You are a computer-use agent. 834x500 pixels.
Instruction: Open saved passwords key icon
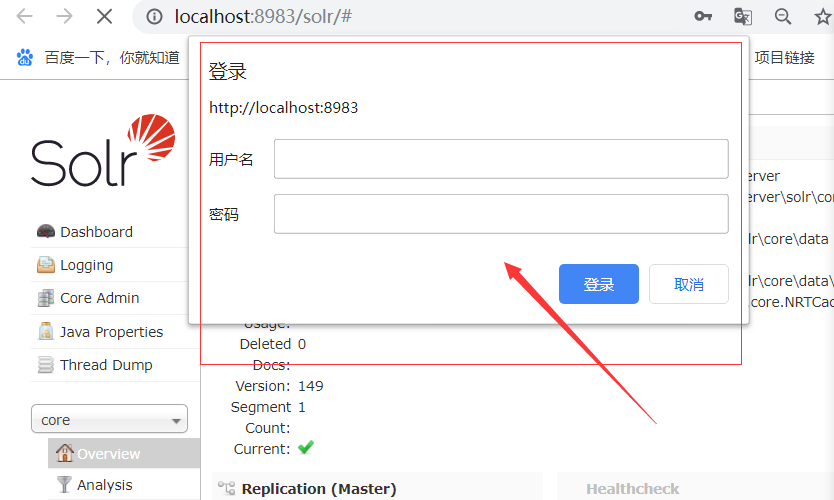pos(703,16)
